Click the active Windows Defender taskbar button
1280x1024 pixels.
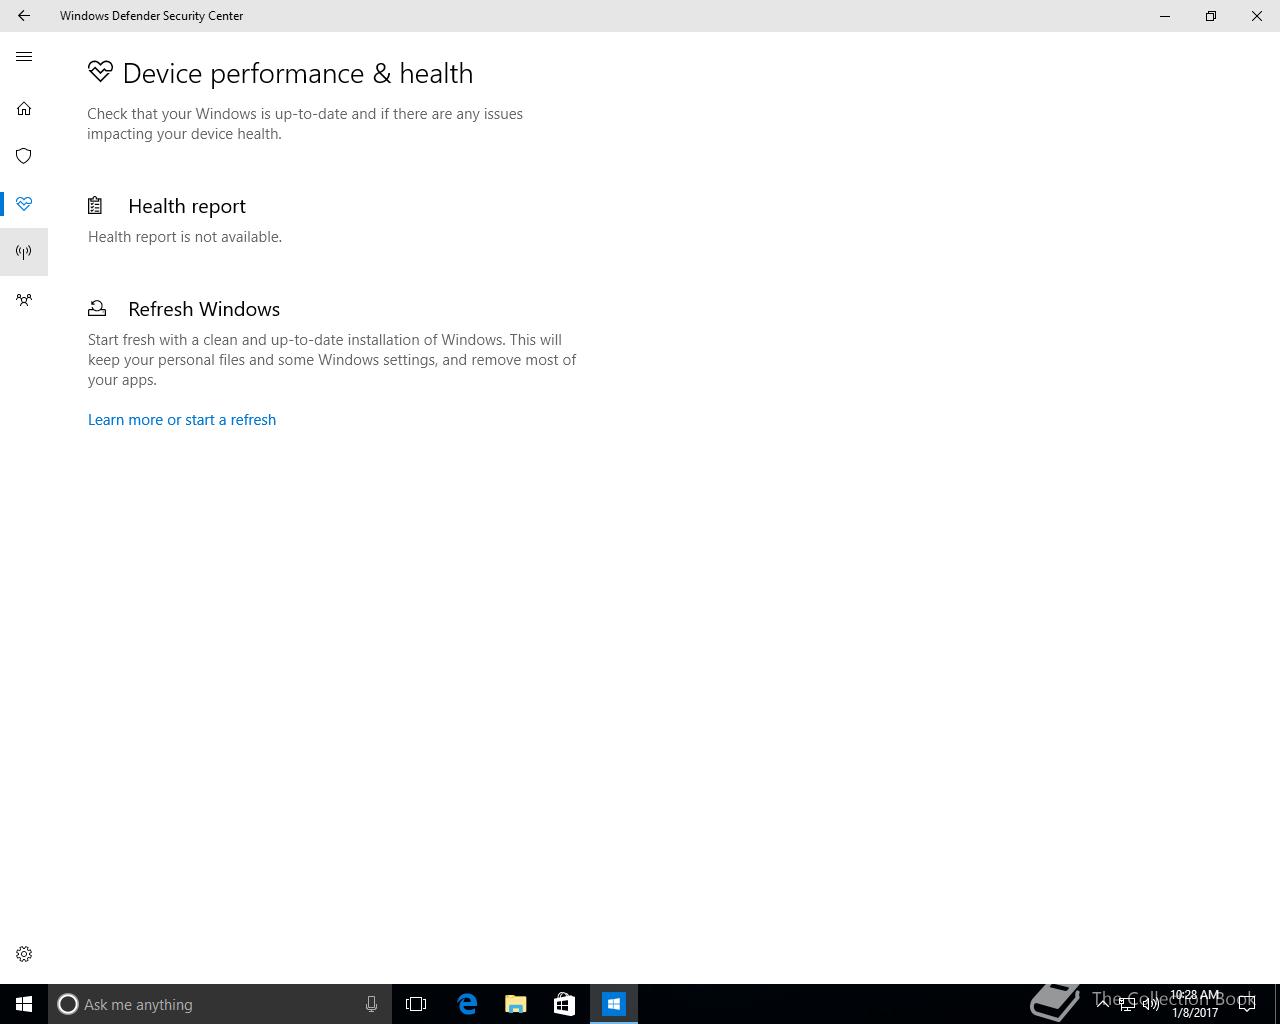[x=613, y=1004]
